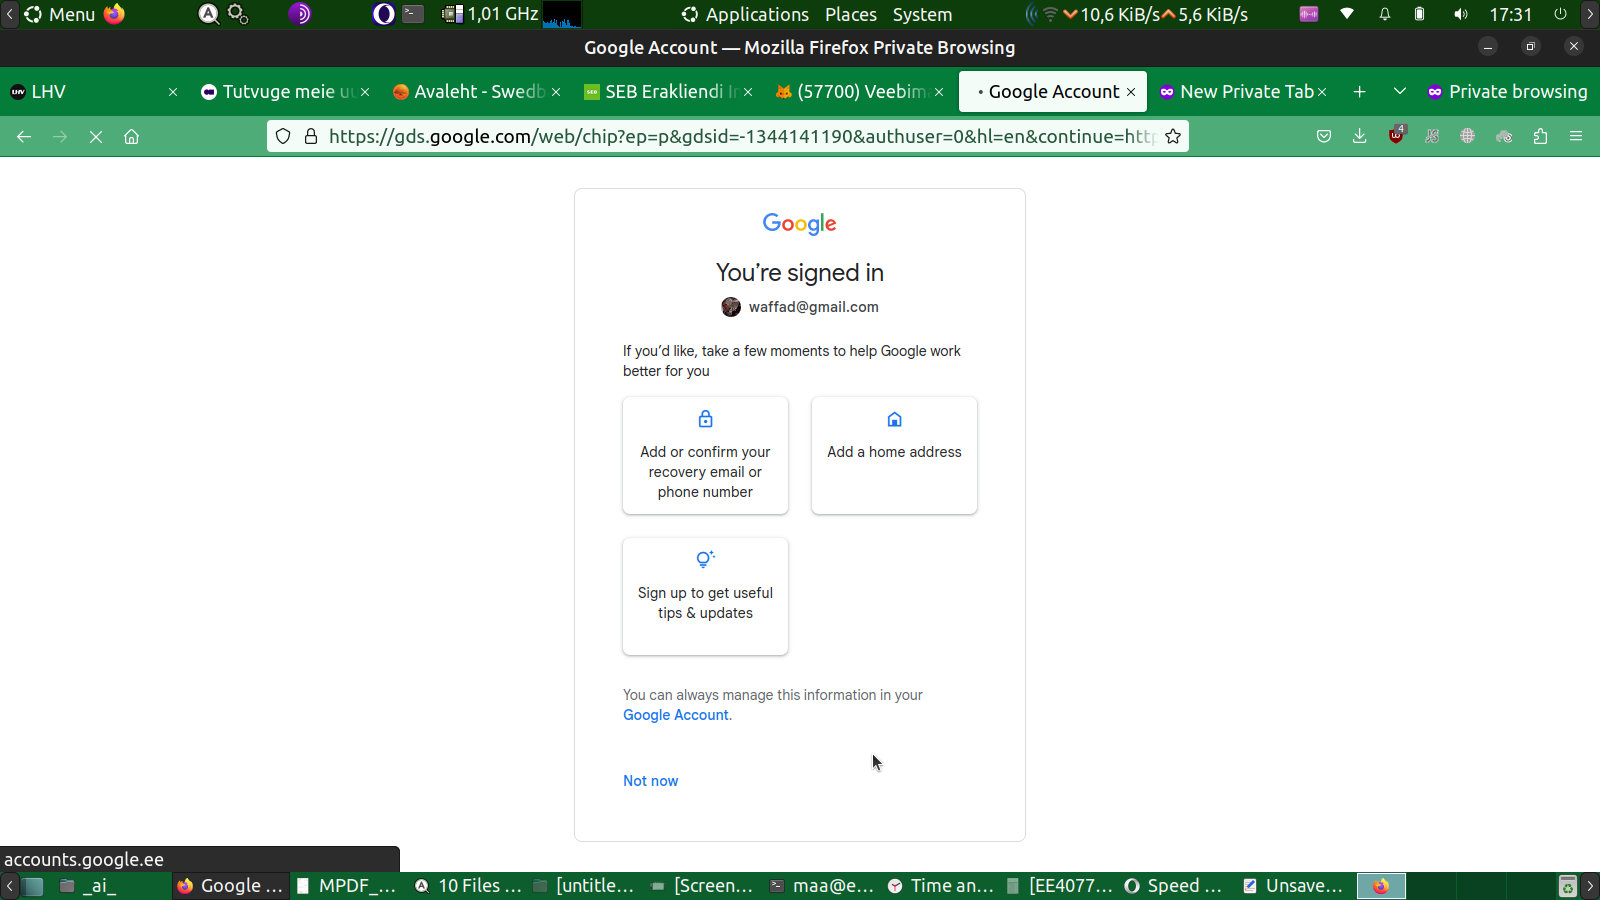Viewport: 1600px width, 900px height.
Task: Switch to the Tutvuge meie tab
Action: coord(285,92)
